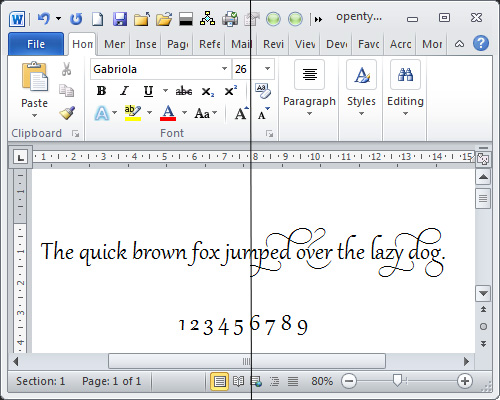Click the horizontal scrollbar right arrow

466,361
